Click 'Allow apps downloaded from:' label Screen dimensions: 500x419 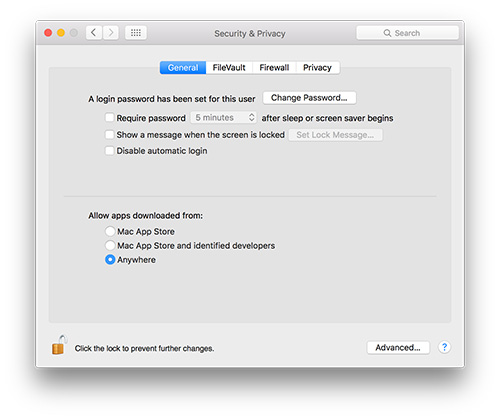coord(145,216)
